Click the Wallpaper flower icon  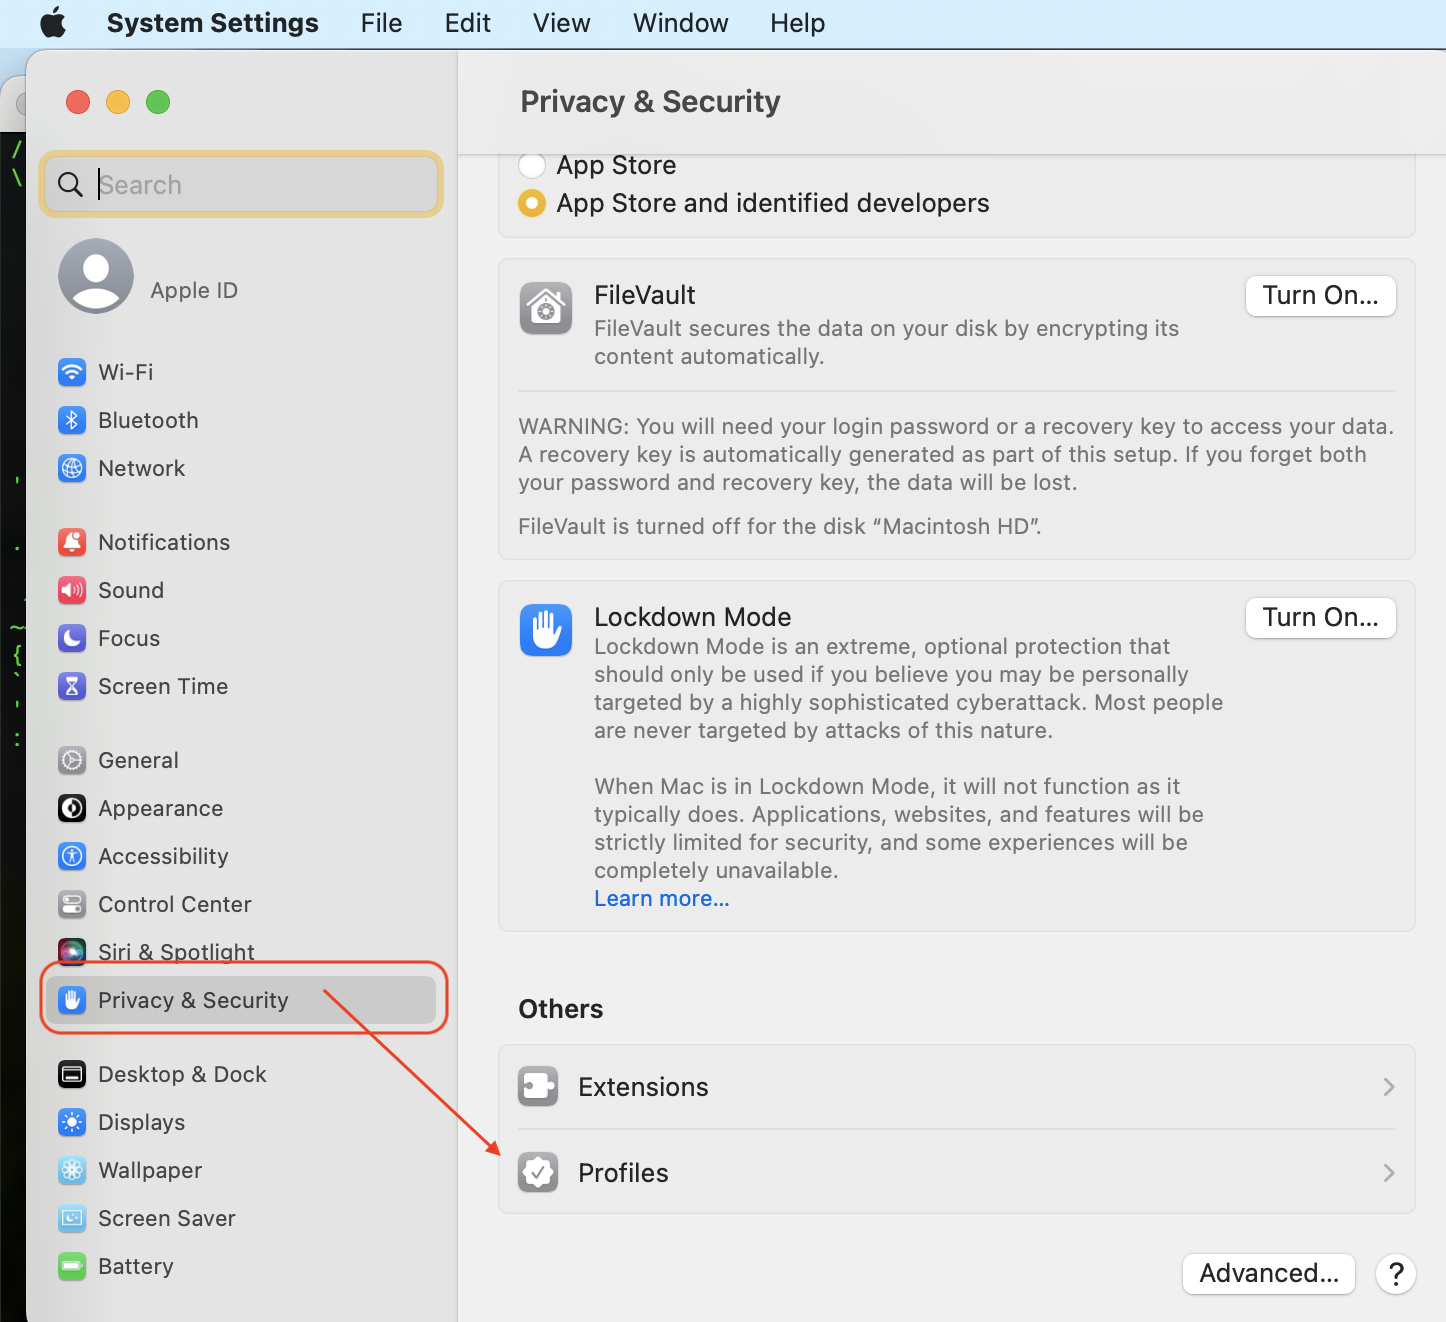72,1170
